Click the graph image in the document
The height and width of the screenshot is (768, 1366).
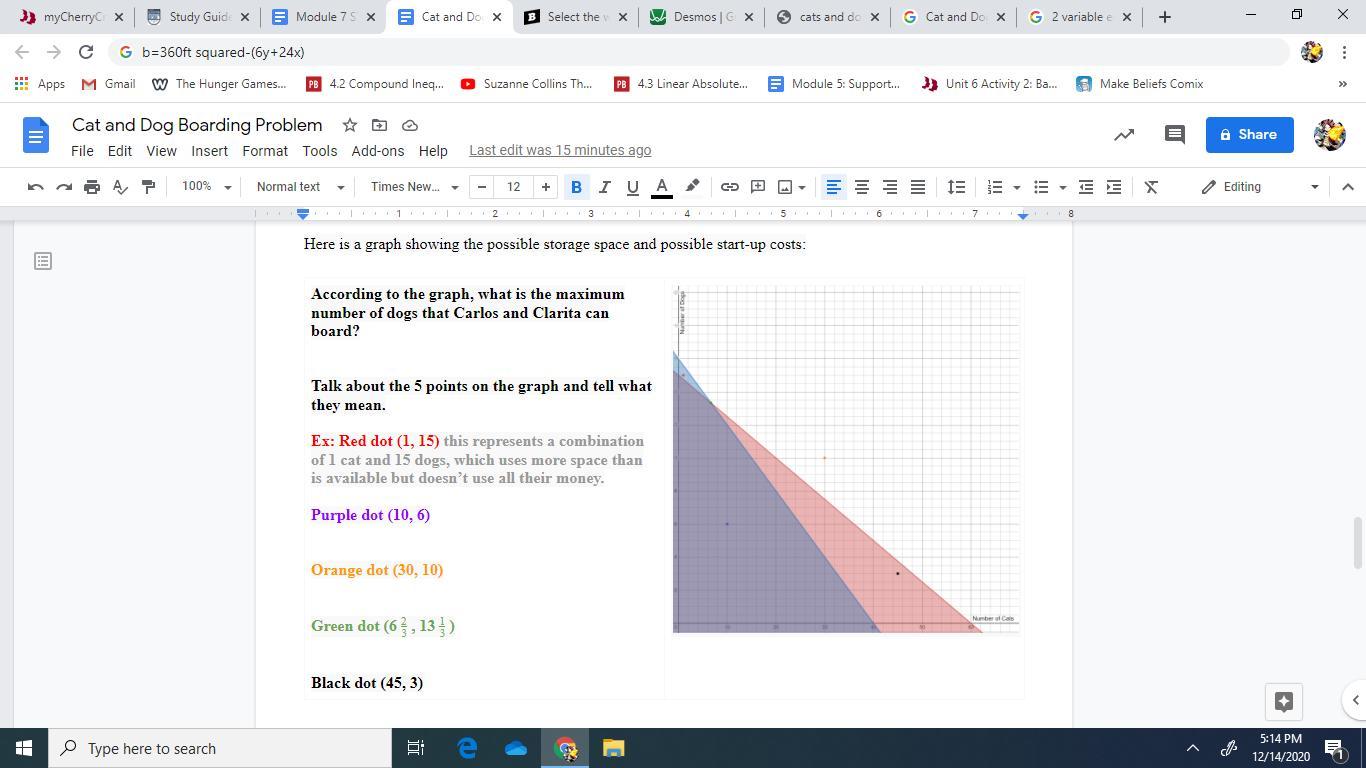847,460
